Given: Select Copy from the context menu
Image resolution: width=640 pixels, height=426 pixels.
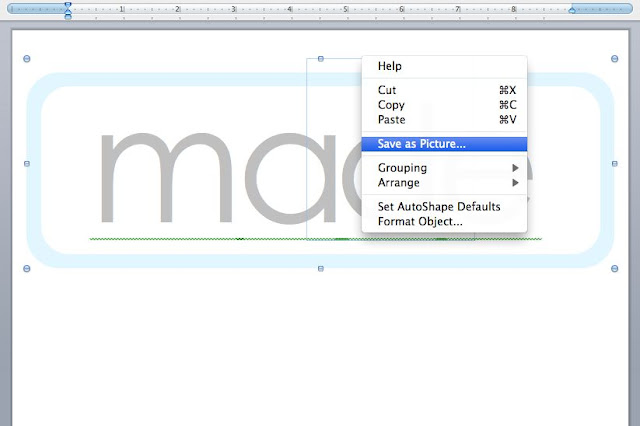Looking at the screenshot, I should (444, 105).
